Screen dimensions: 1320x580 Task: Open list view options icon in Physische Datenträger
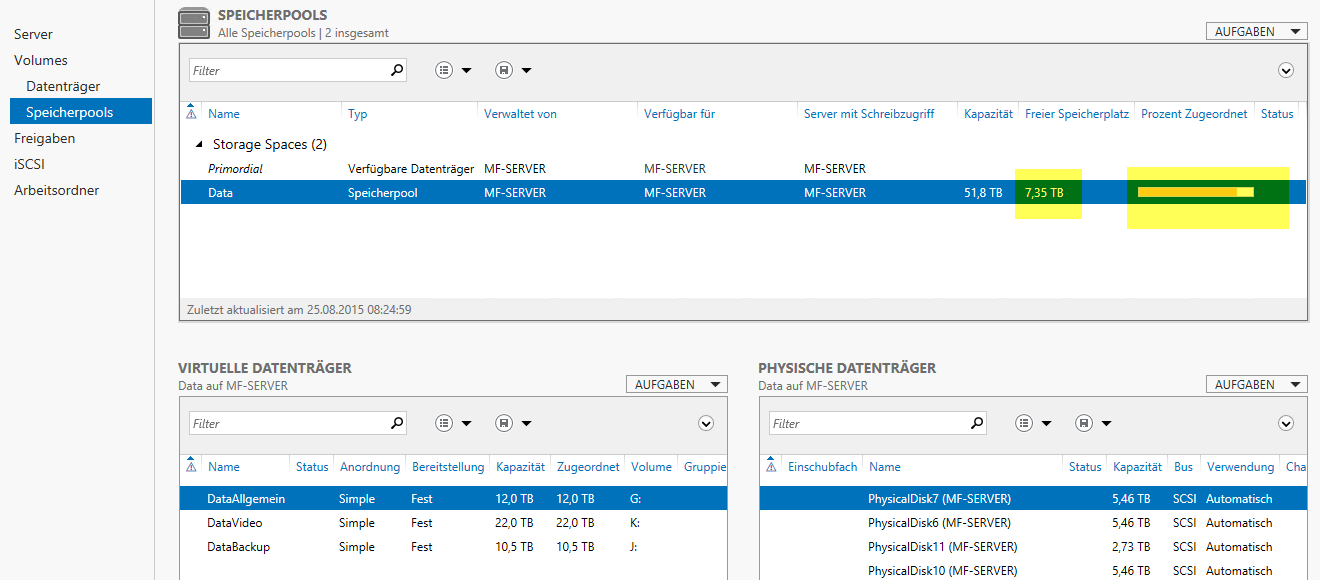[x=1024, y=423]
